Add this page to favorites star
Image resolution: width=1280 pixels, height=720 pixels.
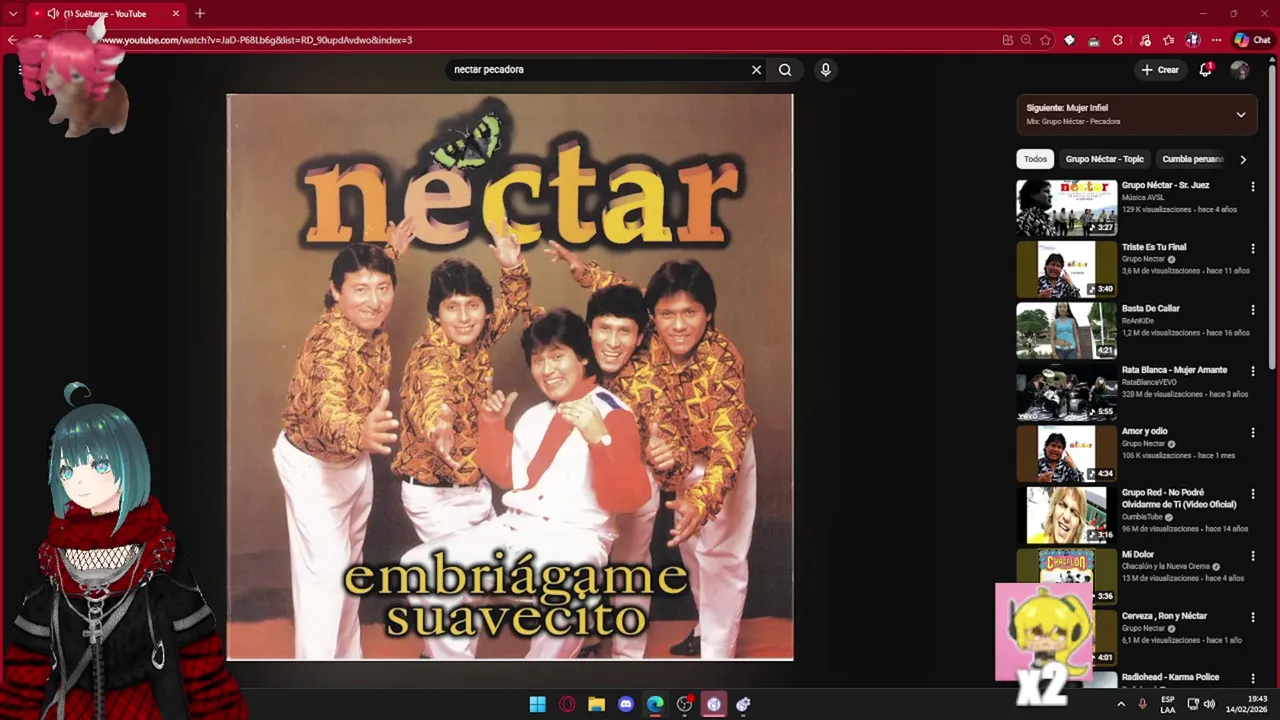1045,40
